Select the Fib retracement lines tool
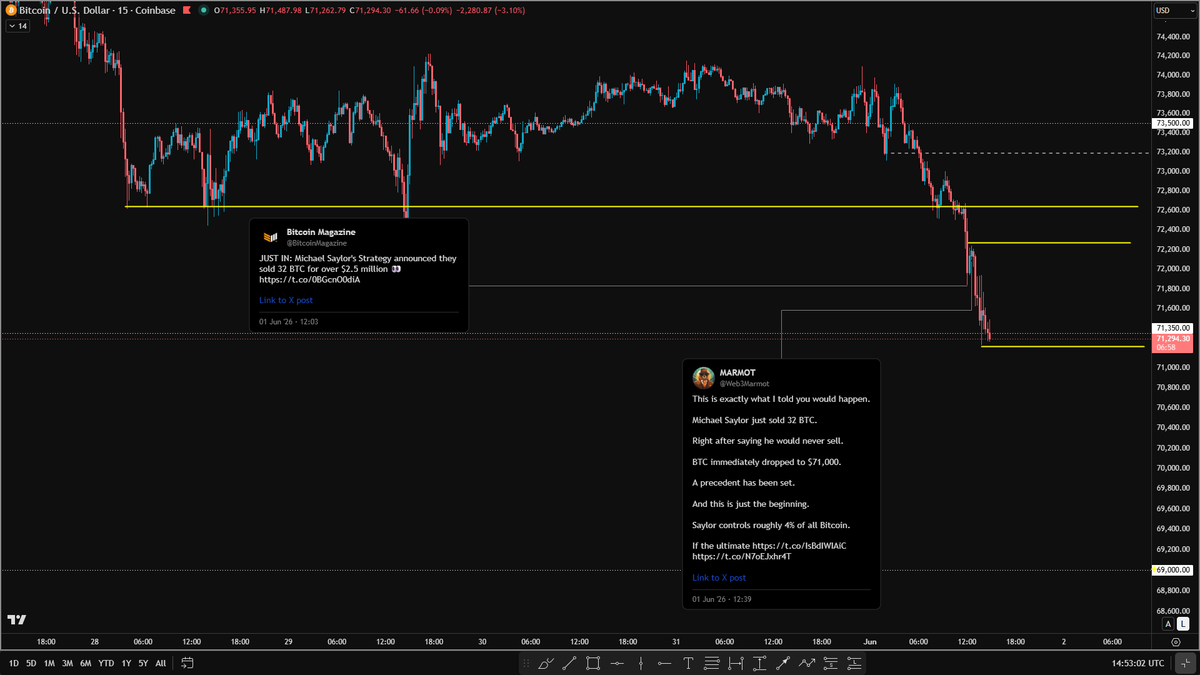The image size is (1200, 675). [x=712, y=663]
